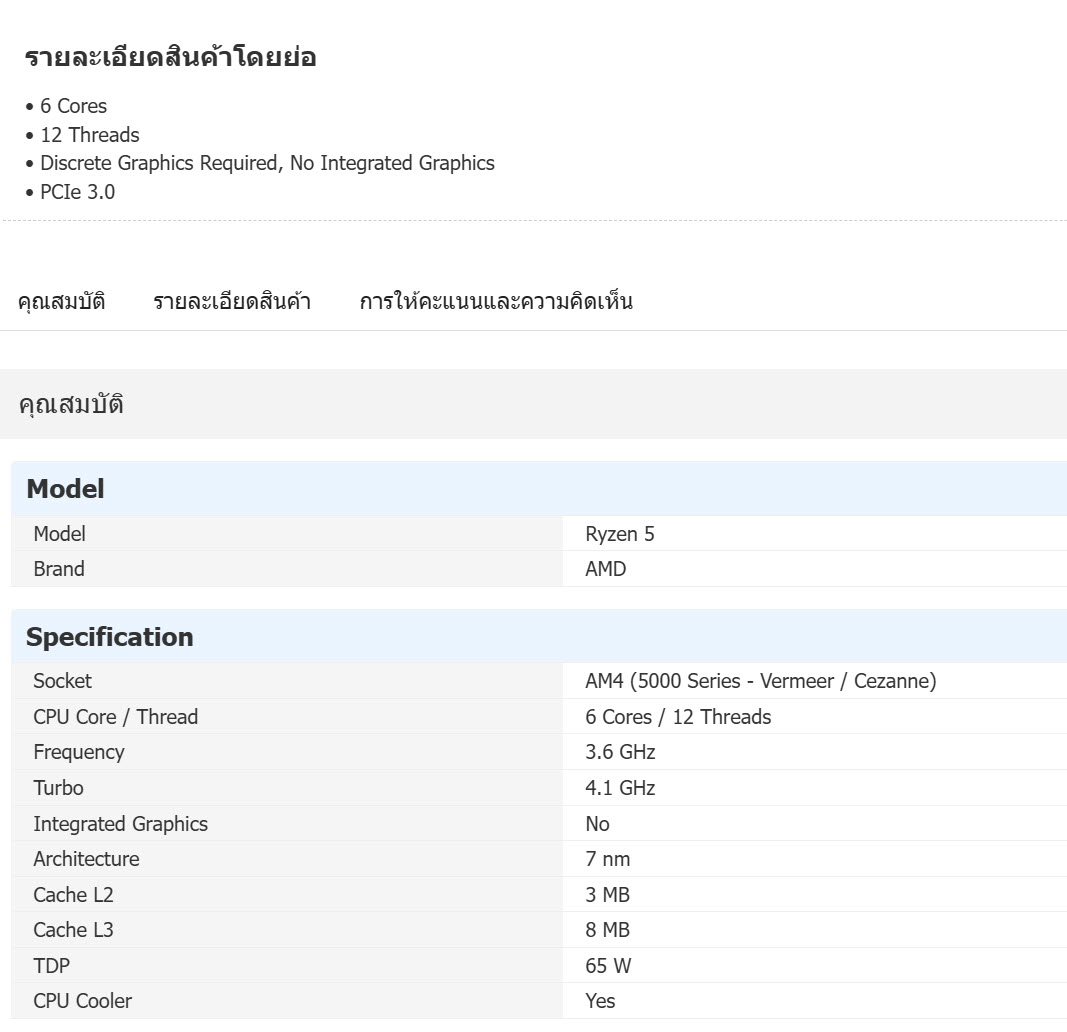Click the 8 MB Cache L3 value
This screenshot has width=1067, height=1032.
point(608,930)
